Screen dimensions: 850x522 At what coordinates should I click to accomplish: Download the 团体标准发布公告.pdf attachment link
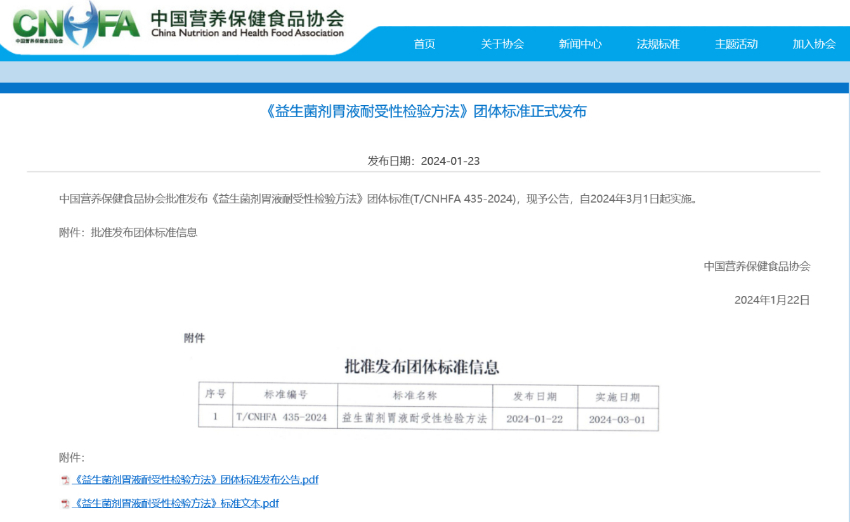(x=196, y=480)
